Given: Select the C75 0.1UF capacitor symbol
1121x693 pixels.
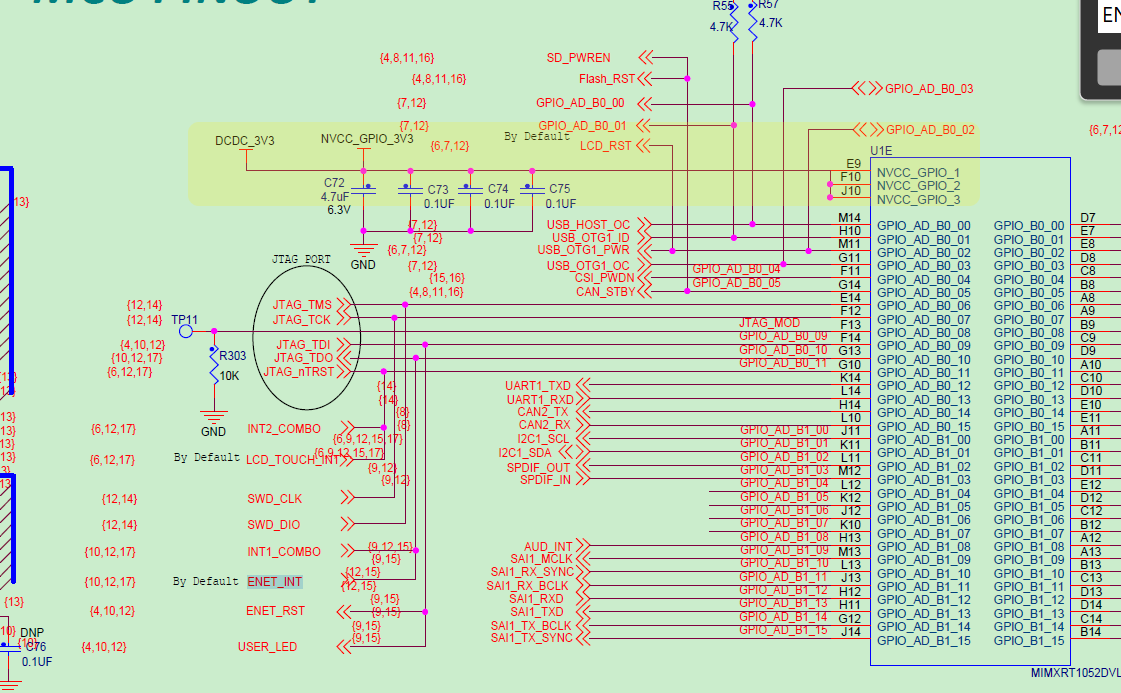Looking at the screenshot, I should click(533, 190).
